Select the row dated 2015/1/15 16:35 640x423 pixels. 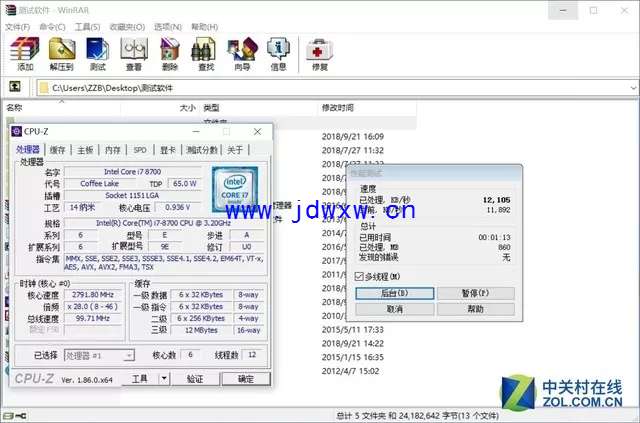pos(353,357)
